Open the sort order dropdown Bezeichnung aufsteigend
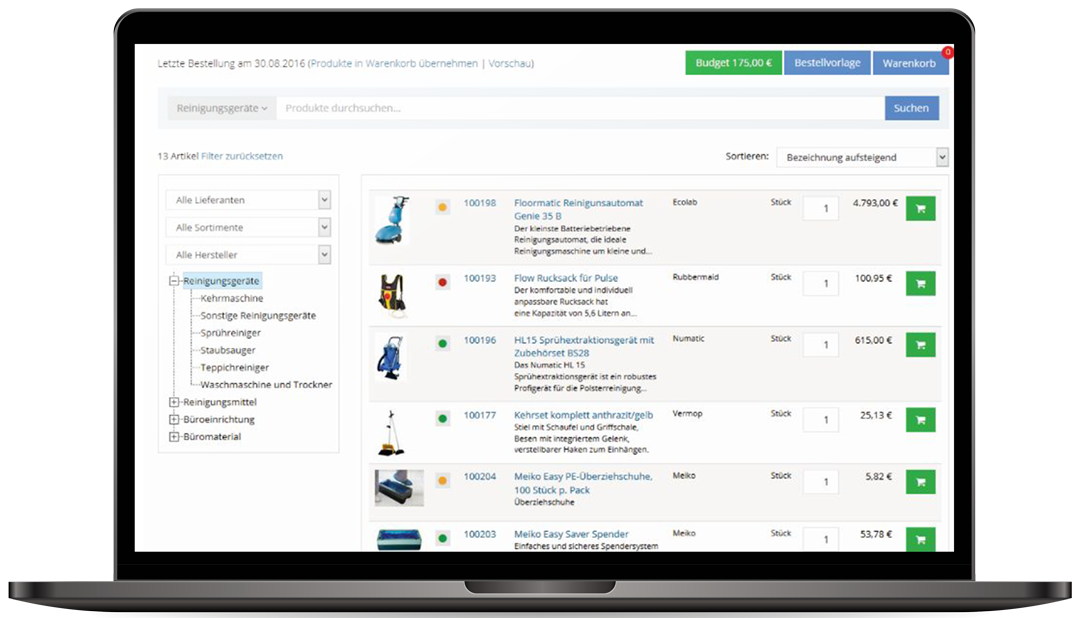The height and width of the screenshot is (618, 1080). pos(861,158)
